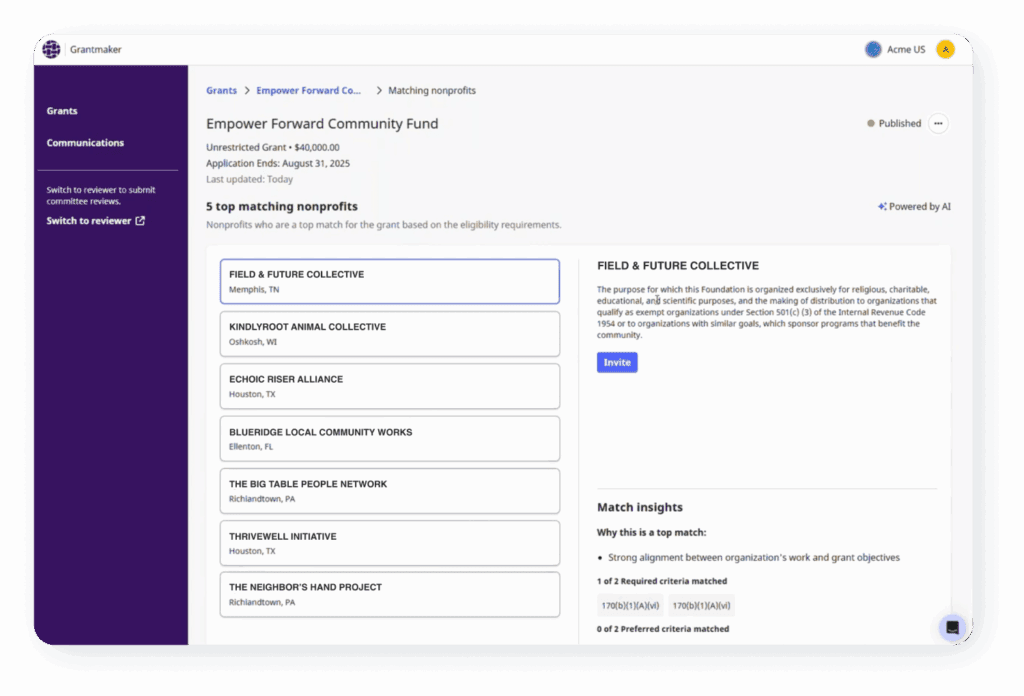Select the THRIVEWELL INITIATIVE nonprofit

pyautogui.click(x=389, y=543)
